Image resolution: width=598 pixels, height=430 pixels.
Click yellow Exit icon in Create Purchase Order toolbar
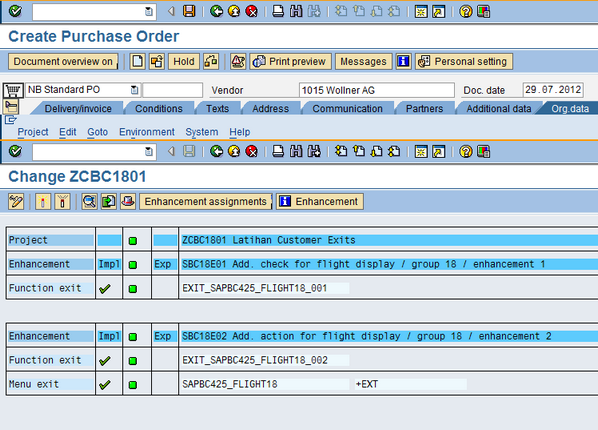click(x=234, y=11)
